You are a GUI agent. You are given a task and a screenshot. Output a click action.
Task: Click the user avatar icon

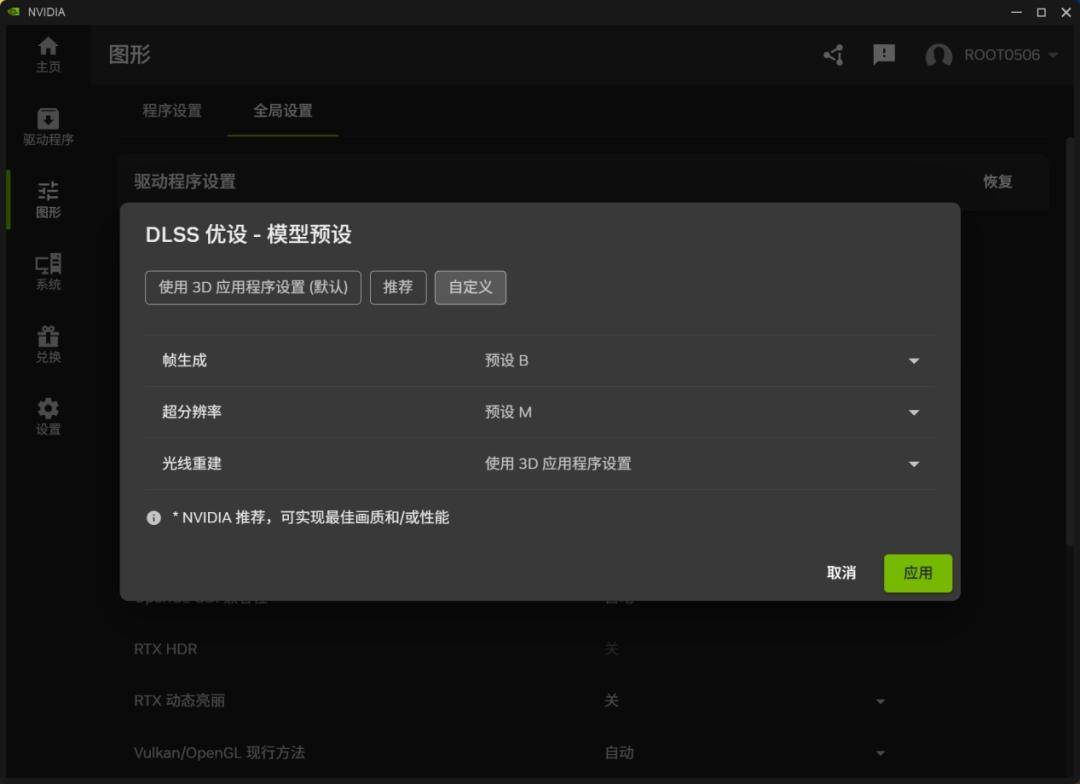(939, 55)
